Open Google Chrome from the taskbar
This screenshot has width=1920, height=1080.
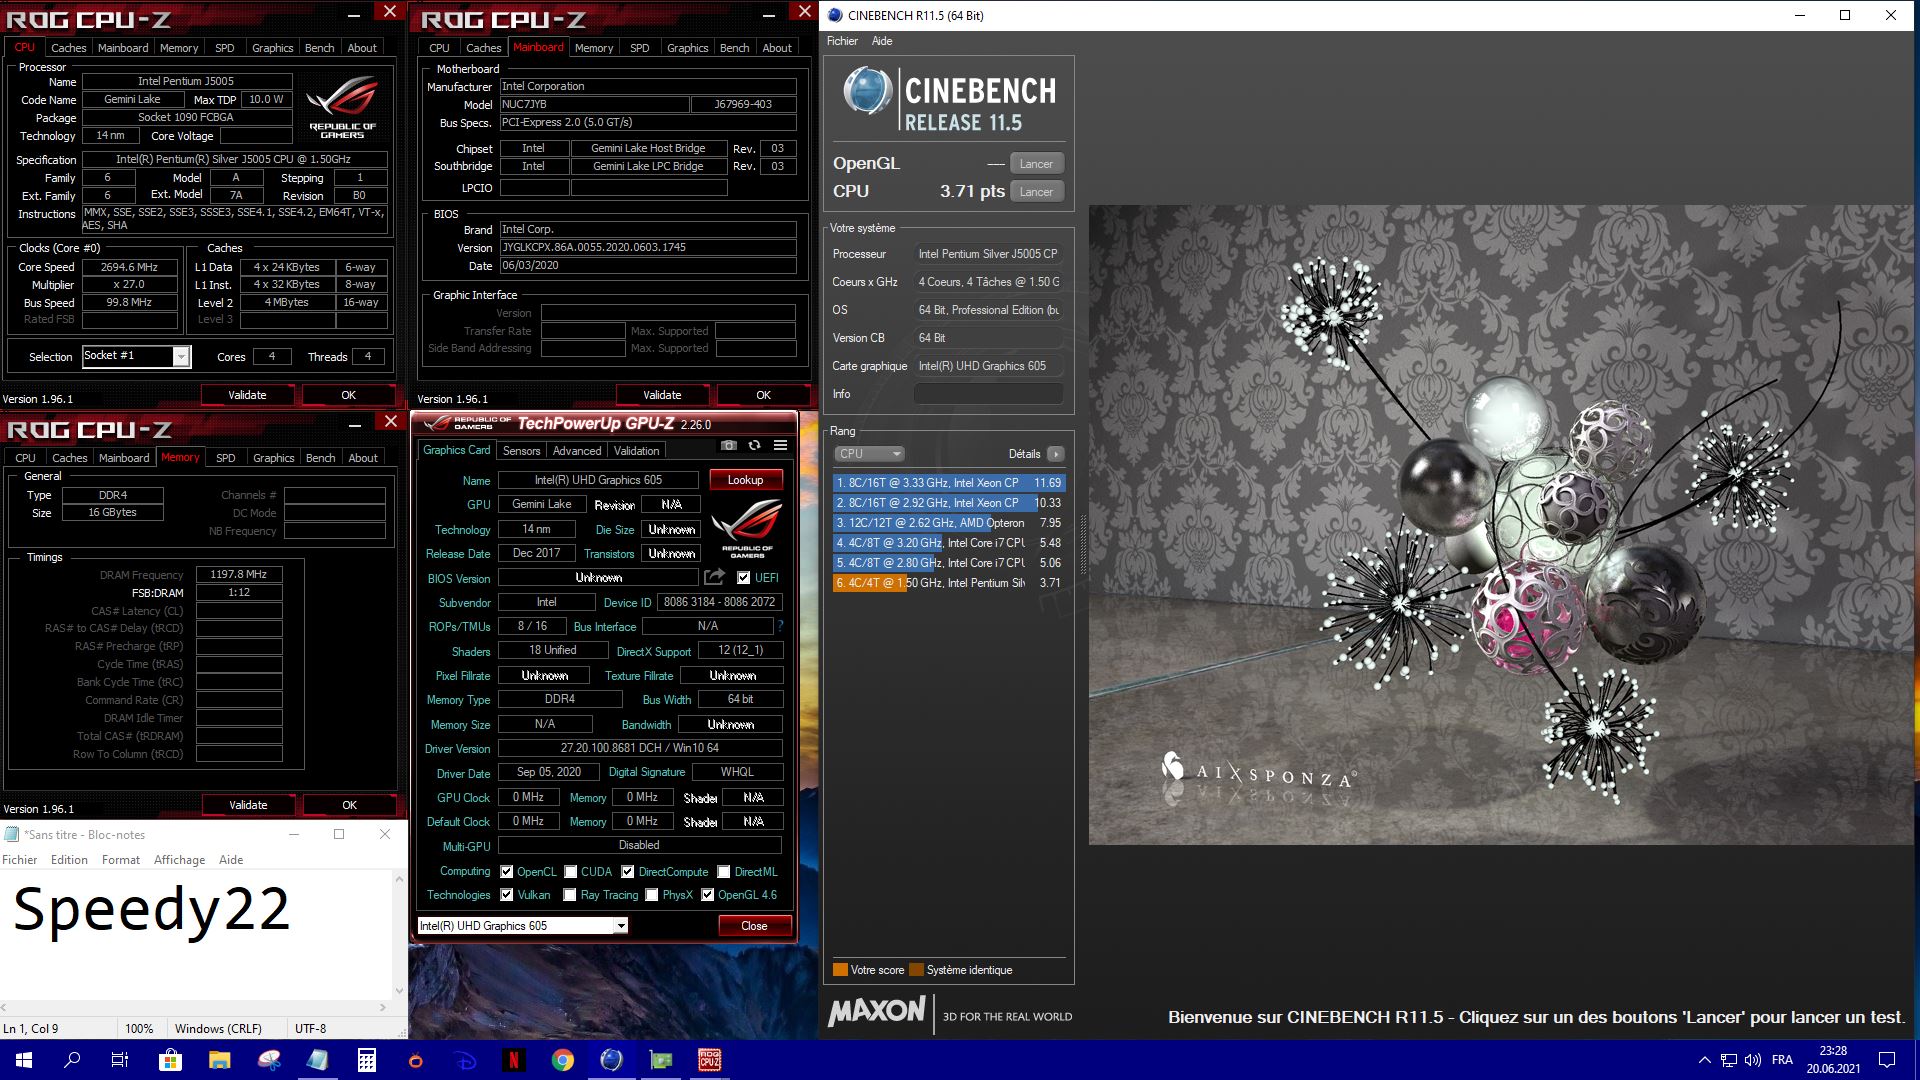pos(562,1060)
